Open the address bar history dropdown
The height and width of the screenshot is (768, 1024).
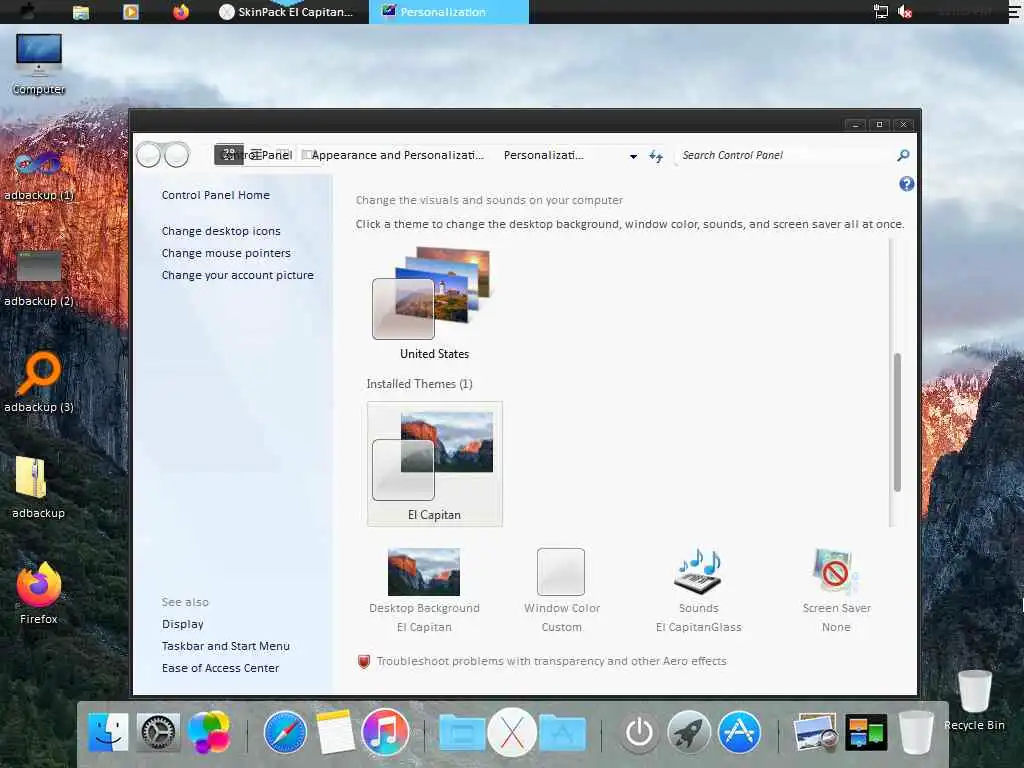[x=633, y=156]
